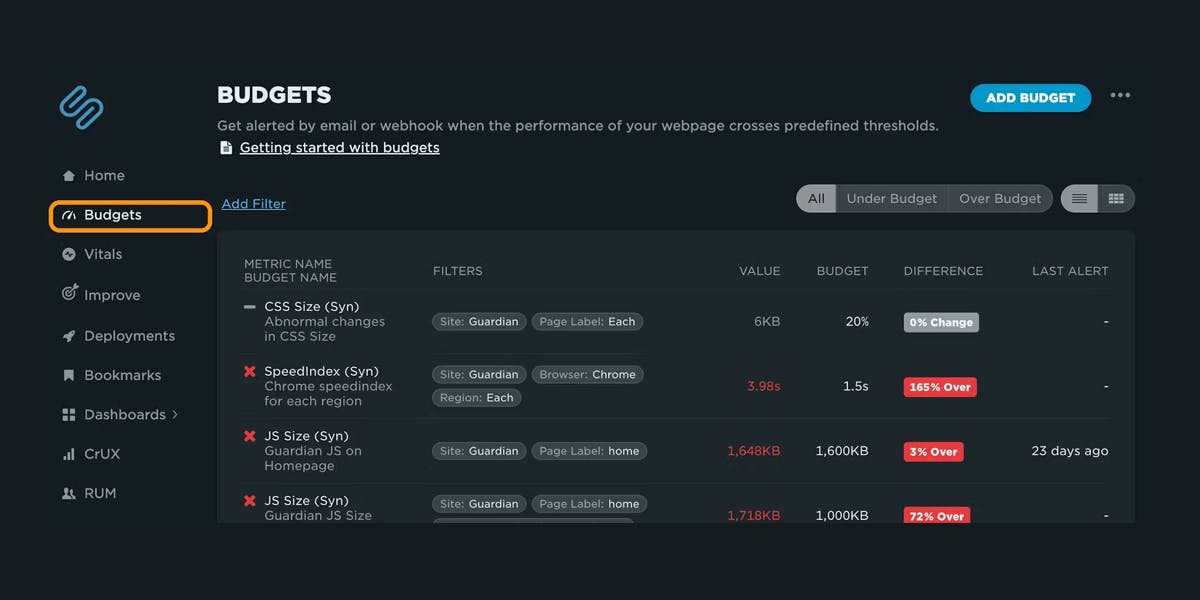Viewport: 1200px width, 600px height.
Task: Show only Over Budget items
Action: [x=1000, y=199]
